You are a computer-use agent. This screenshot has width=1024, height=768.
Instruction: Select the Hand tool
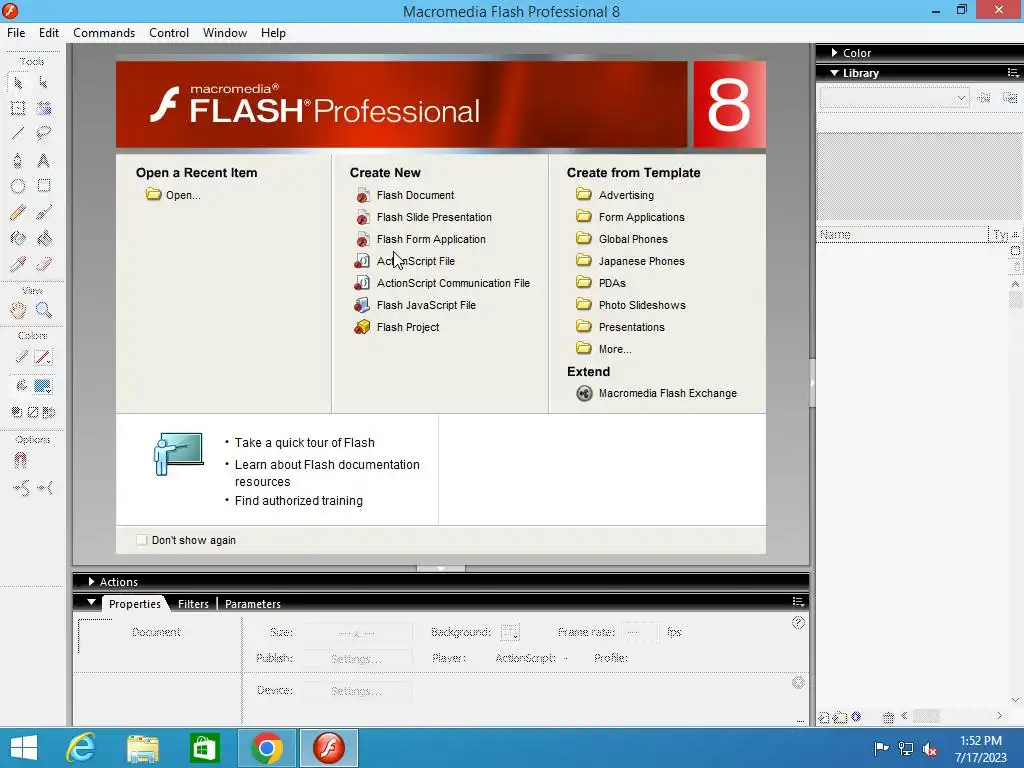(x=18, y=311)
